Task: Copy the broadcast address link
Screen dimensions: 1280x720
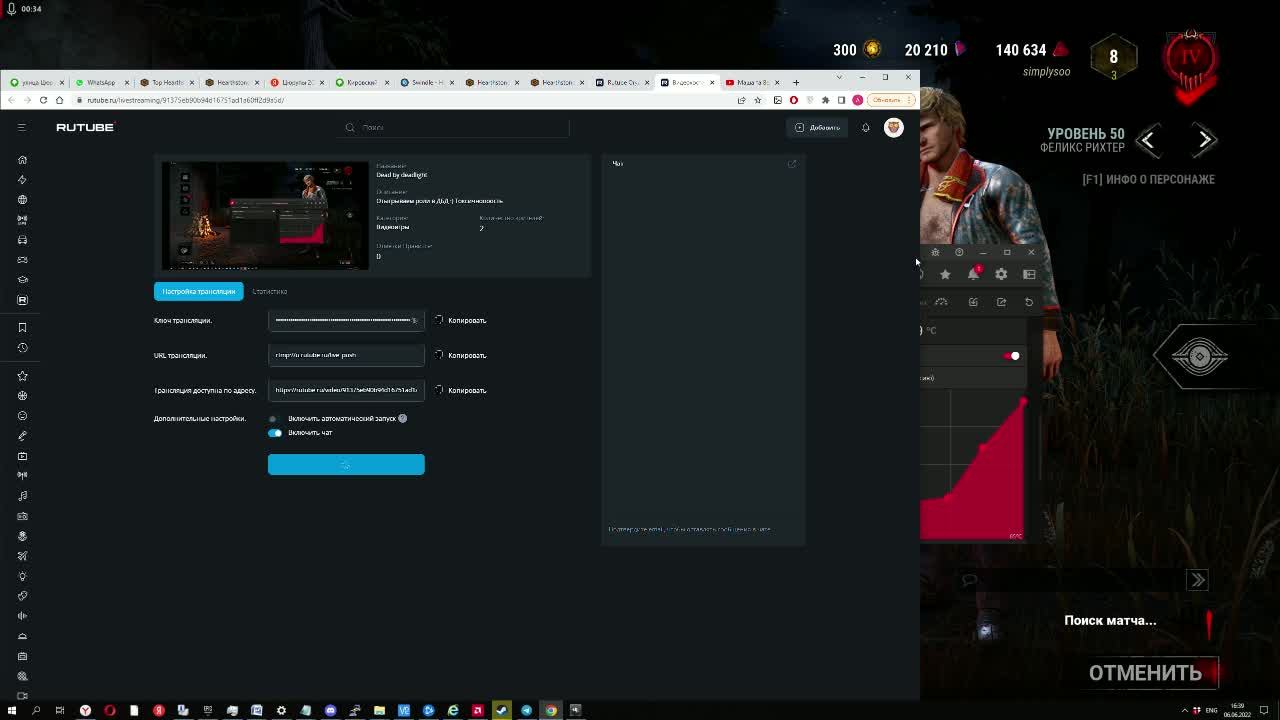Action: point(461,390)
